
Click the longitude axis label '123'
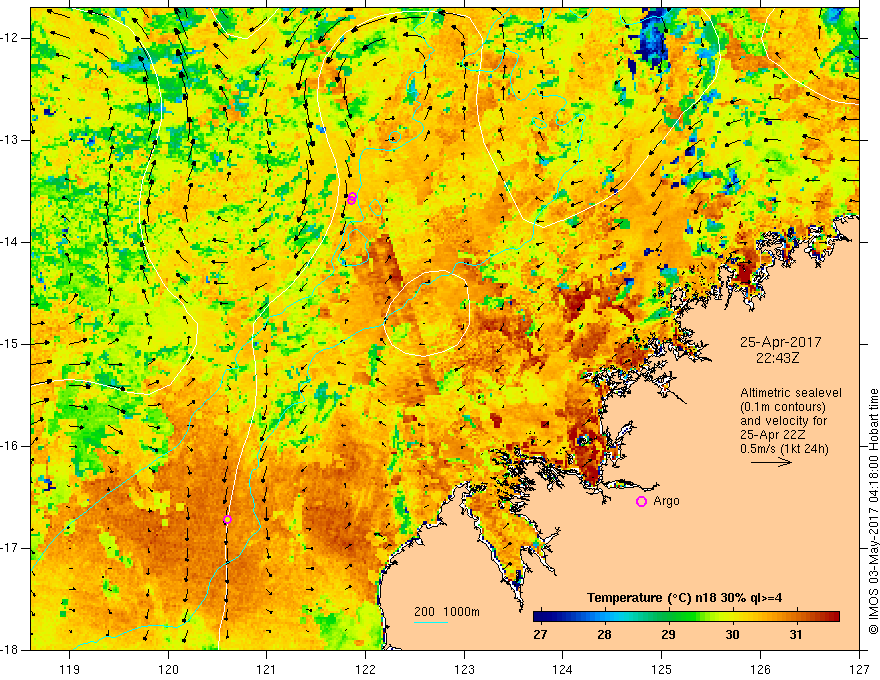(464, 669)
